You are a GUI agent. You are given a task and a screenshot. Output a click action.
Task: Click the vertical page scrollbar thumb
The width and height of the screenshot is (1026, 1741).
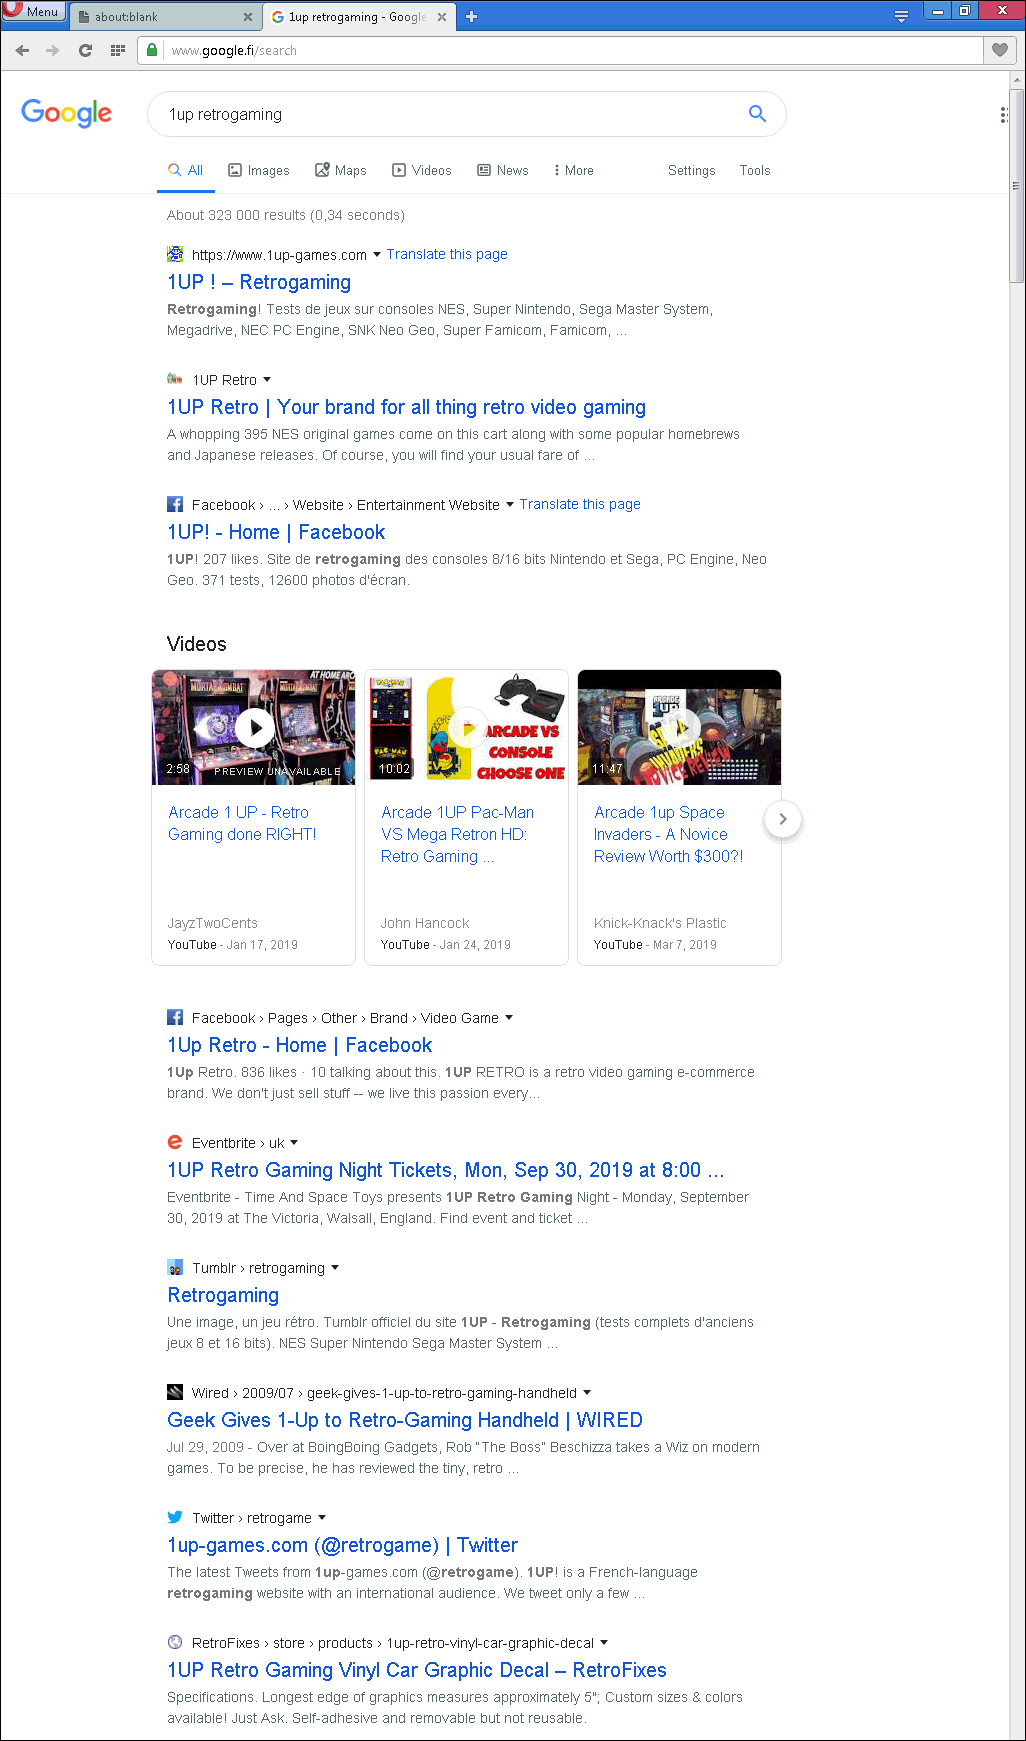click(1016, 185)
